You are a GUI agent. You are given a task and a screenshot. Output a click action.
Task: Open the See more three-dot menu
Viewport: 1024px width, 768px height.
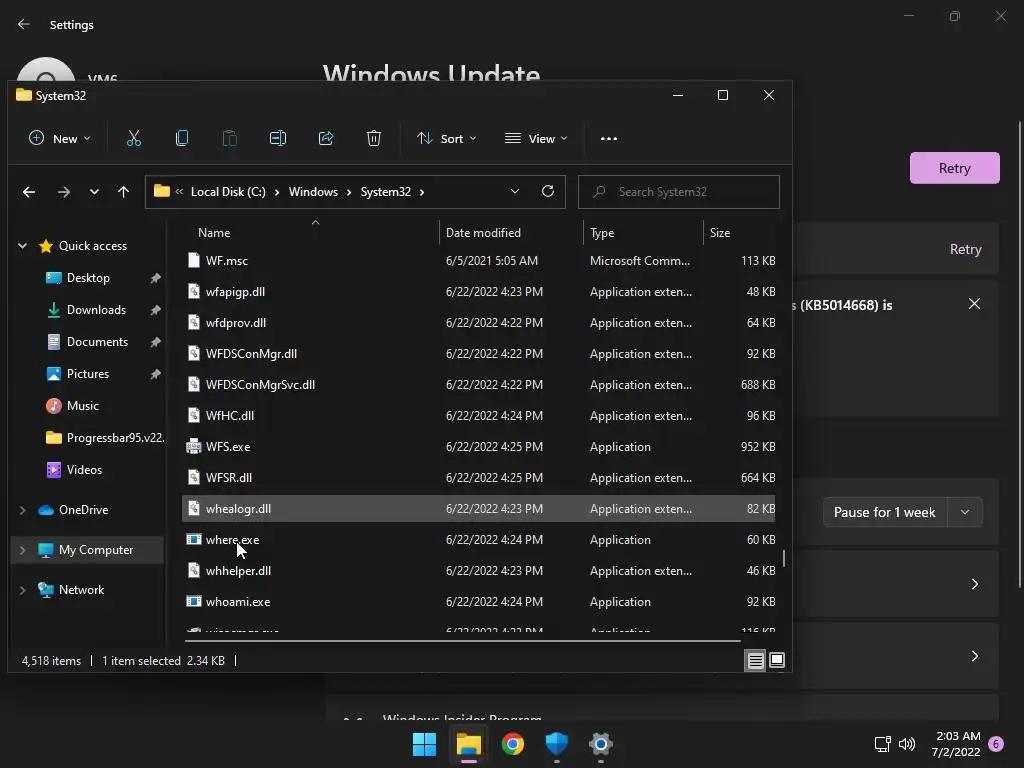pos(609,138)
